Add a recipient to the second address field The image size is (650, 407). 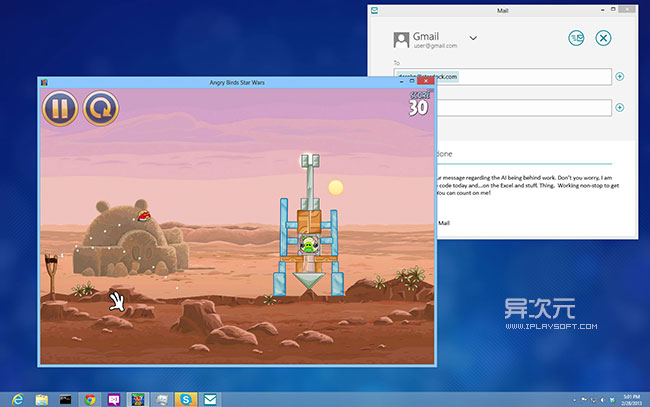(620, 107)
